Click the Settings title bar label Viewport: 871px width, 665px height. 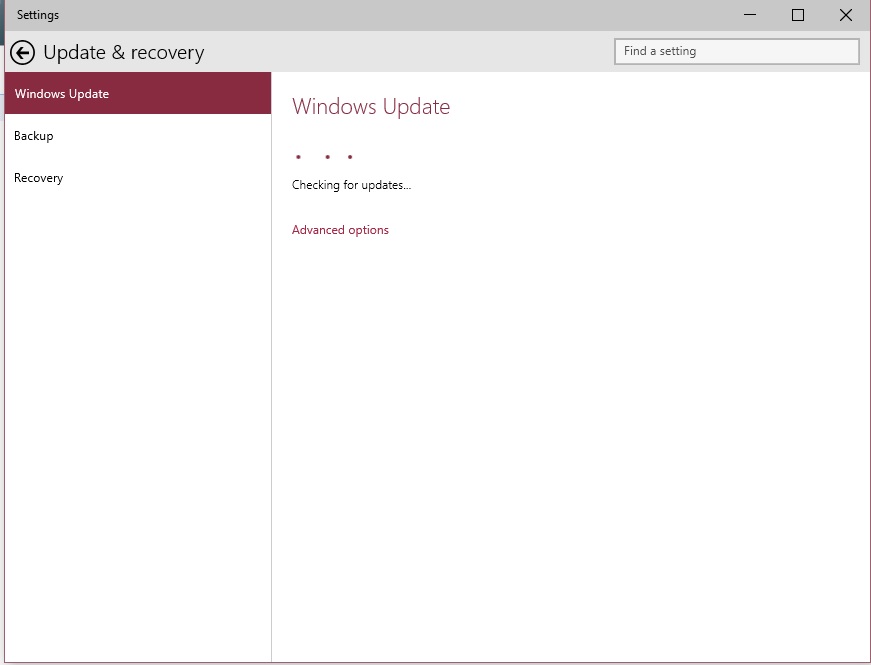pyautogui.click(x=38, y=15)
